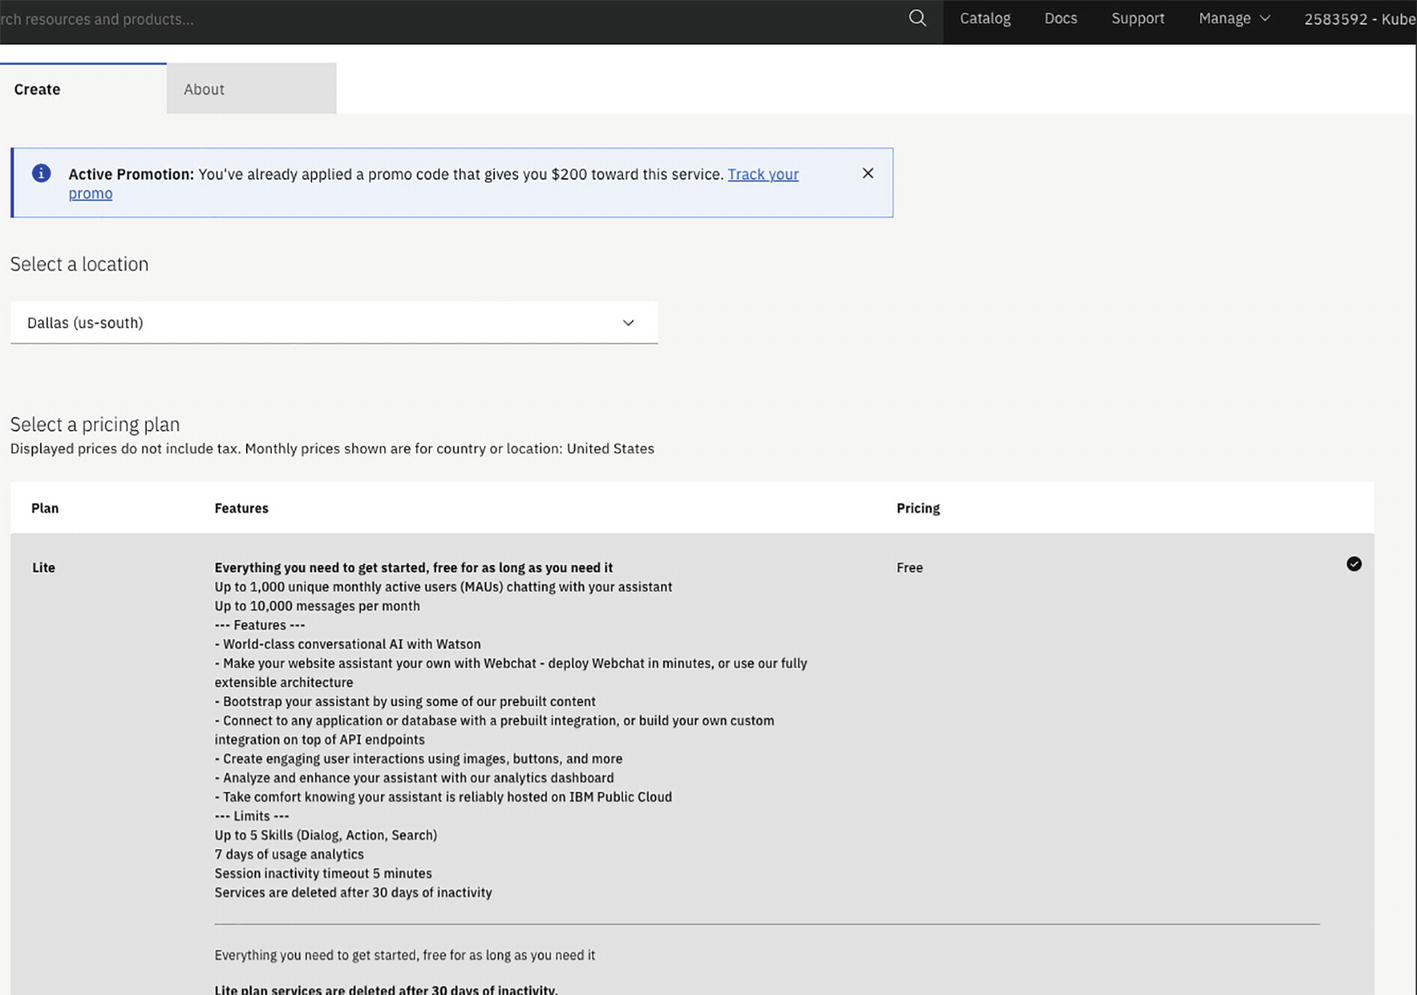Click the Select a pricing plan heading

click(x=95, y=424)
